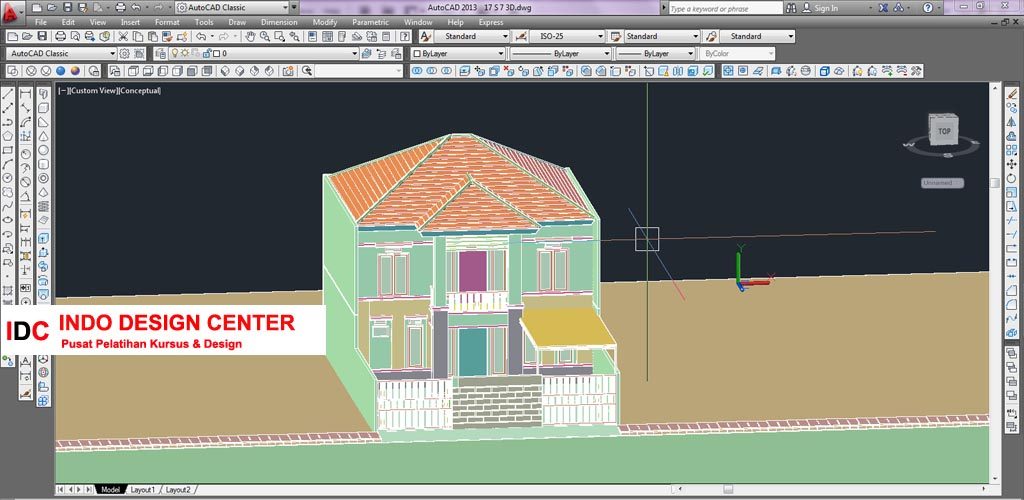
Task: Open the table style Standard dropdown
Action: (662, 37)
